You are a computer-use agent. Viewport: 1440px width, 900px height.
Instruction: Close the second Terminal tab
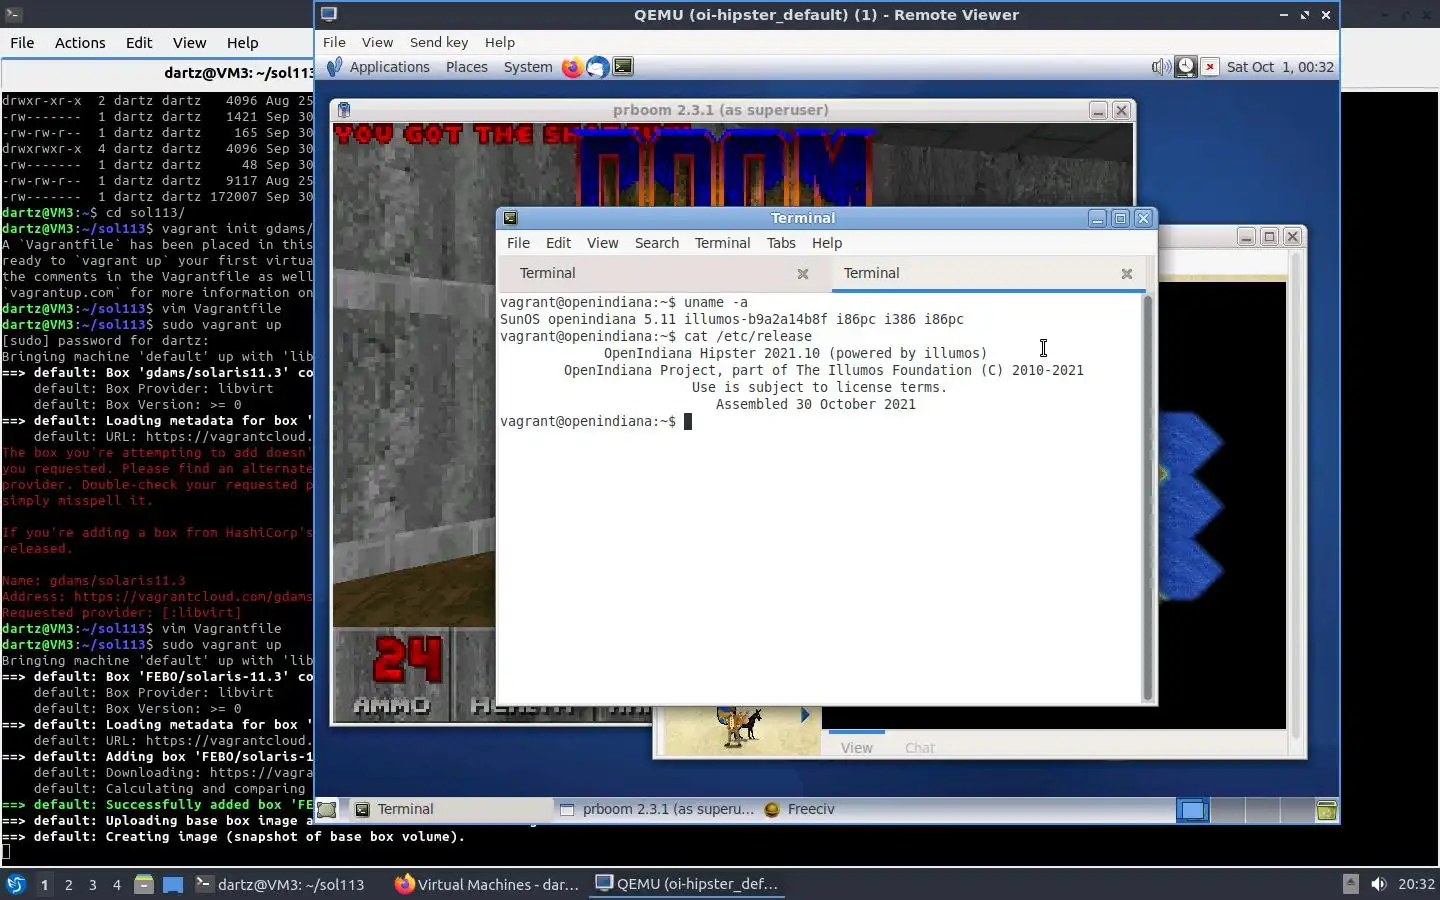[x=1126, y=274]
